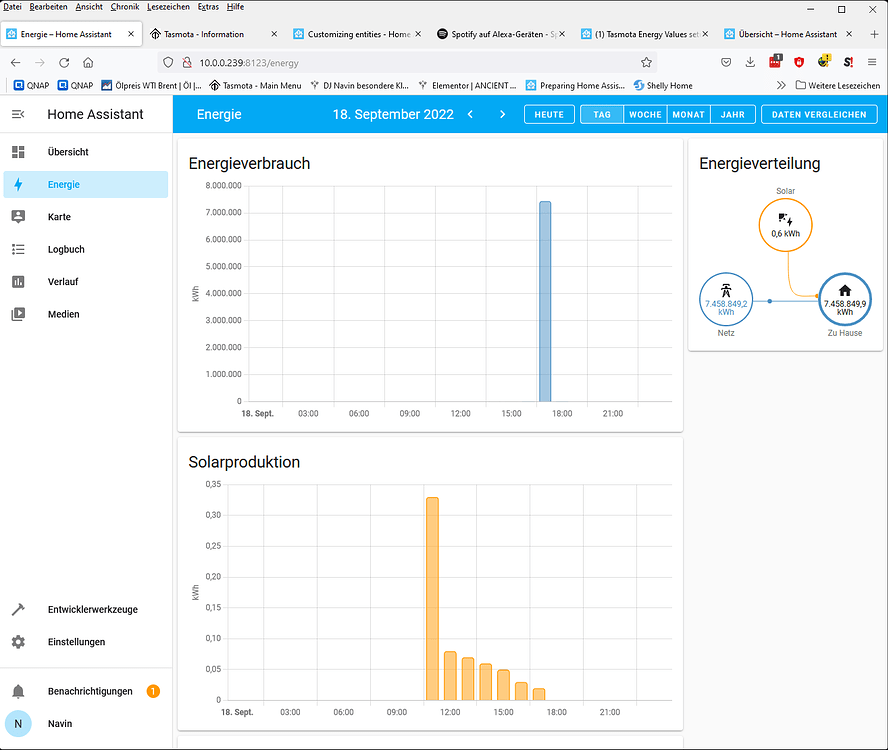Screen dimensions: 888x750
Task: Show more bookmarks chevron
Action: point(781,86)
